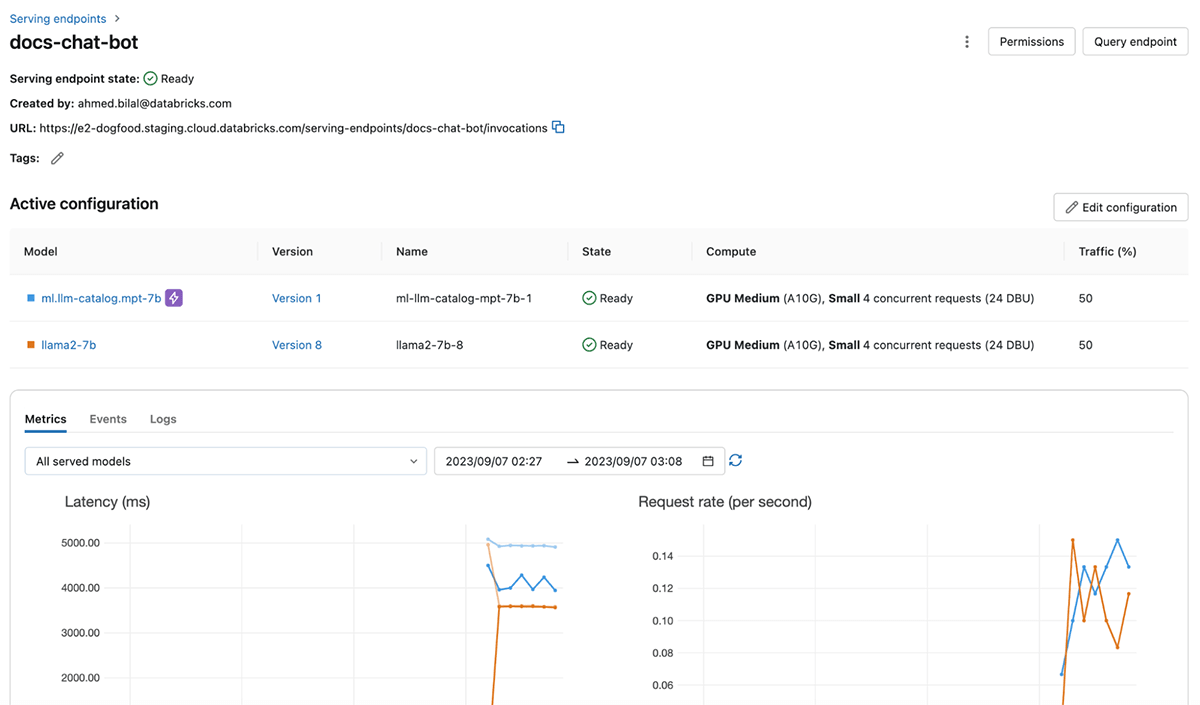Open the three-dot kebab menu
1200x705 pixels.
tap(966, 42)
